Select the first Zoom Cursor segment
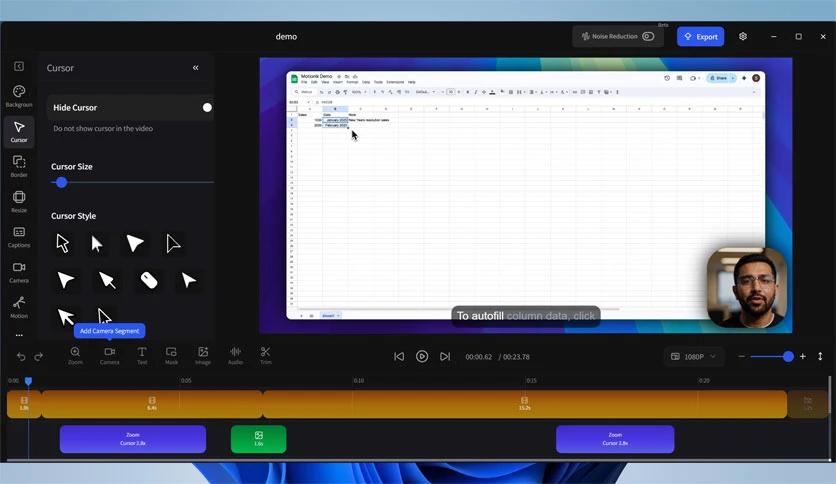Image resolution: width=836 pixels, height=484 pixels. click(x=133, y=439)
